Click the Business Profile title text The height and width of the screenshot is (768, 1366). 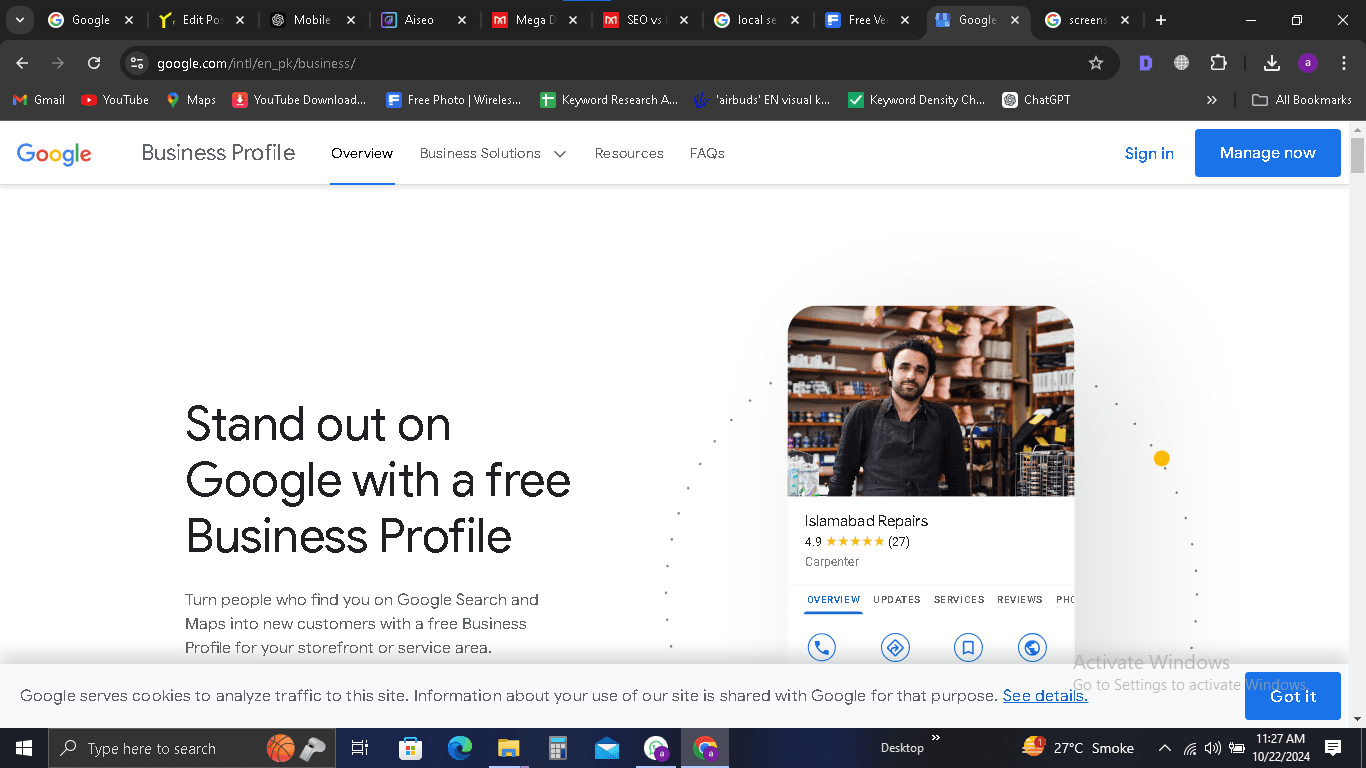pyautogui.click(x=218, y=153)
